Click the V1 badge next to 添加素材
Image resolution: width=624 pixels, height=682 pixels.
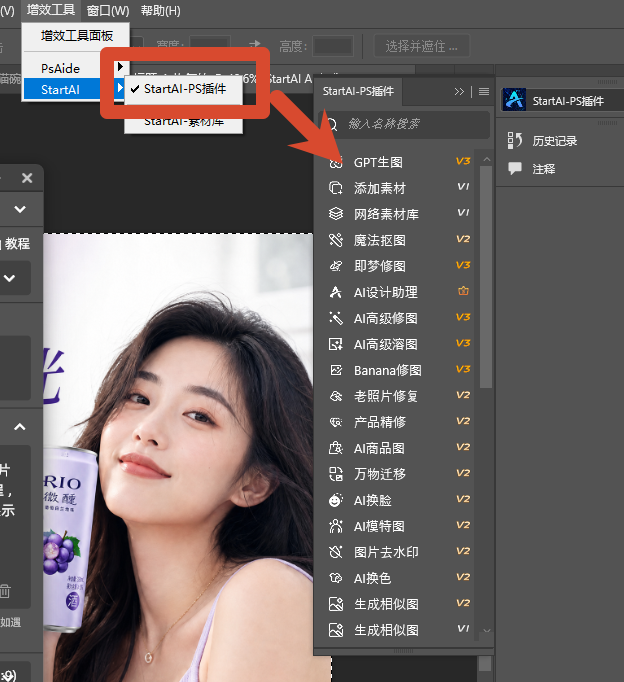pos(463,187)
